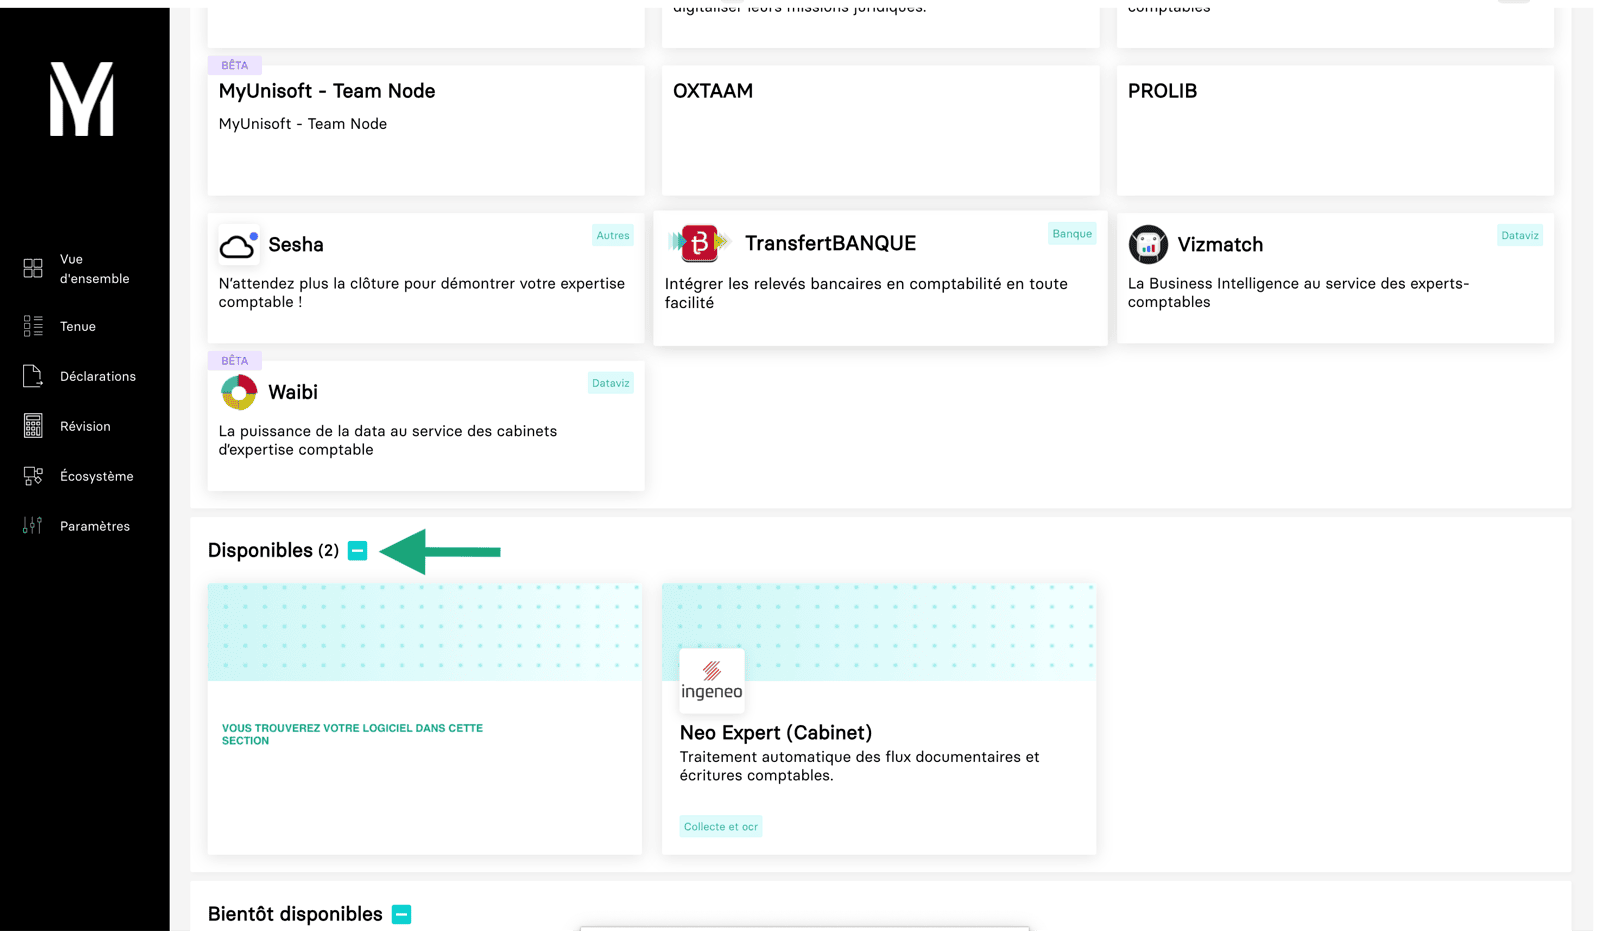Click the BÊTA badge above MyUnisoft - Team Node

pos(235,65)
